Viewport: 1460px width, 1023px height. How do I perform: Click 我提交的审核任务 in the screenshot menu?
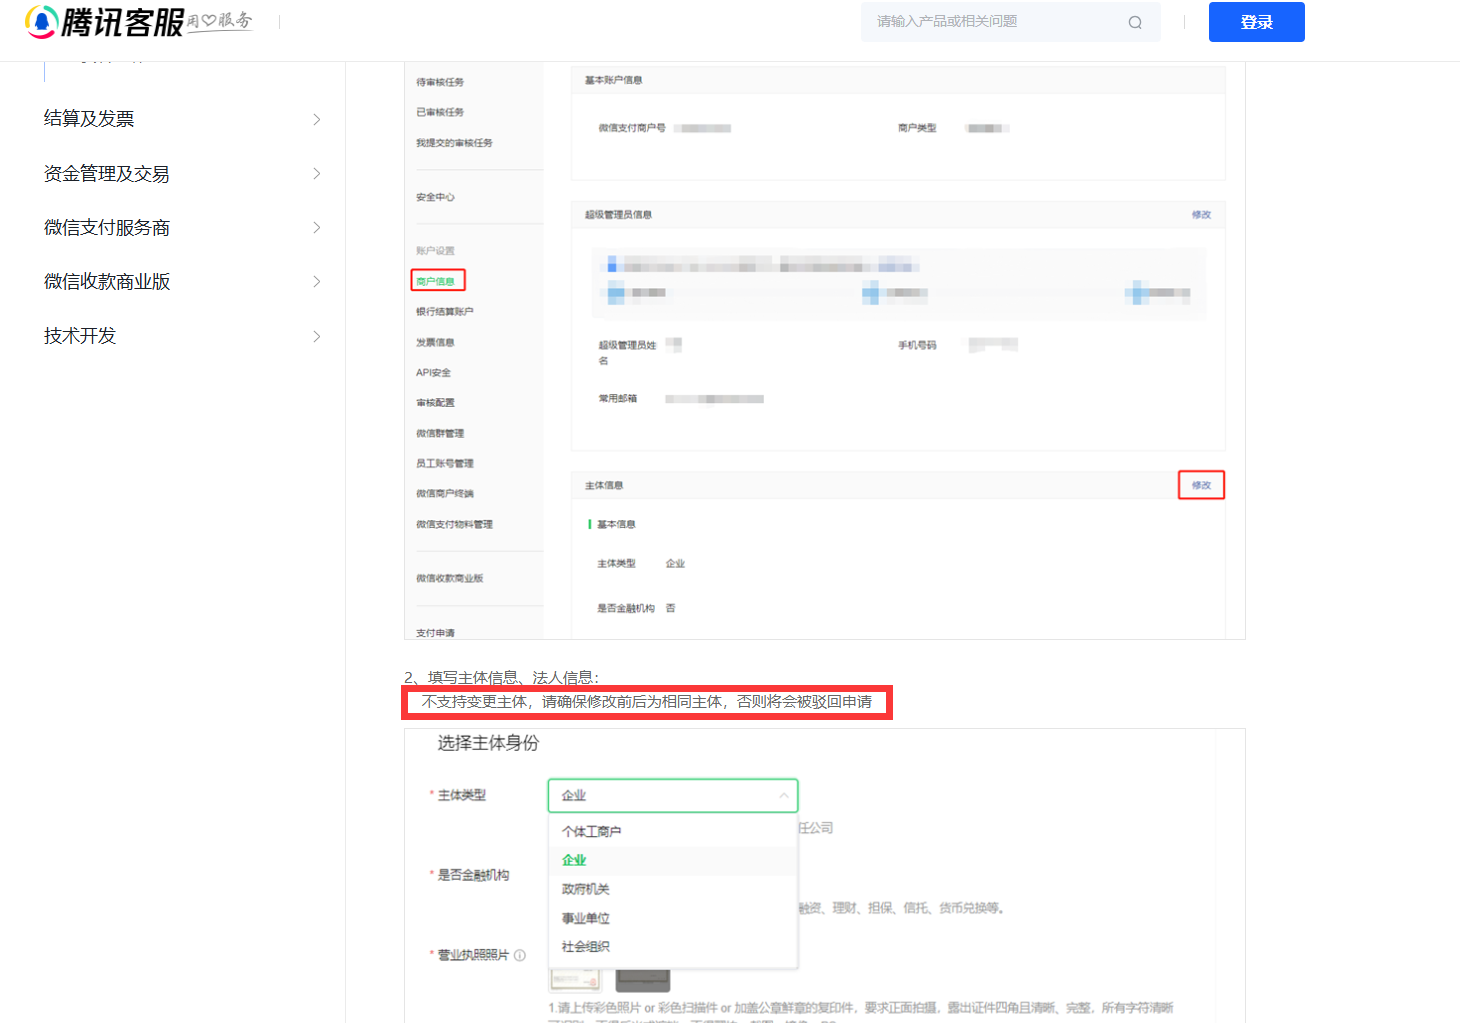[x=454, y=143]
